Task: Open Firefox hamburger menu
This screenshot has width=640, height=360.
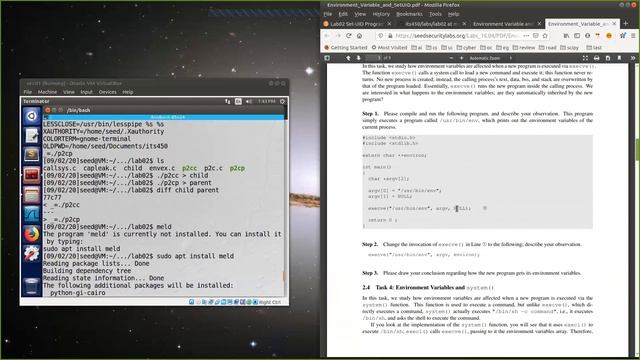Action: tap(633, 36)
